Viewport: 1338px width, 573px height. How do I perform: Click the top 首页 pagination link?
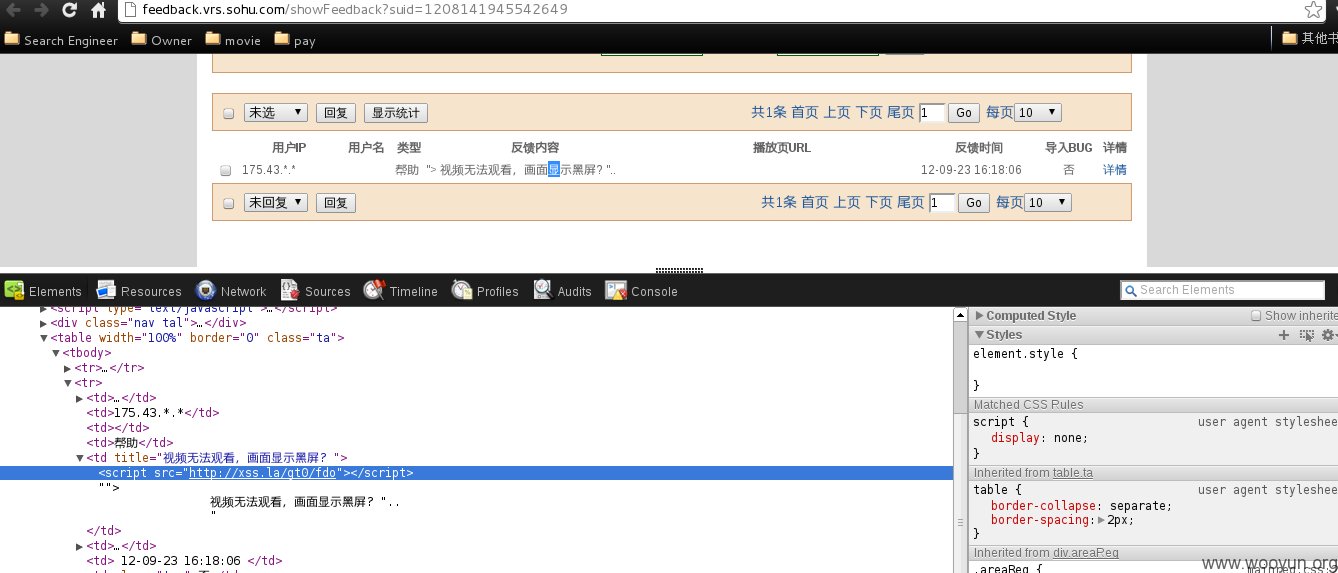coord(805,113)
